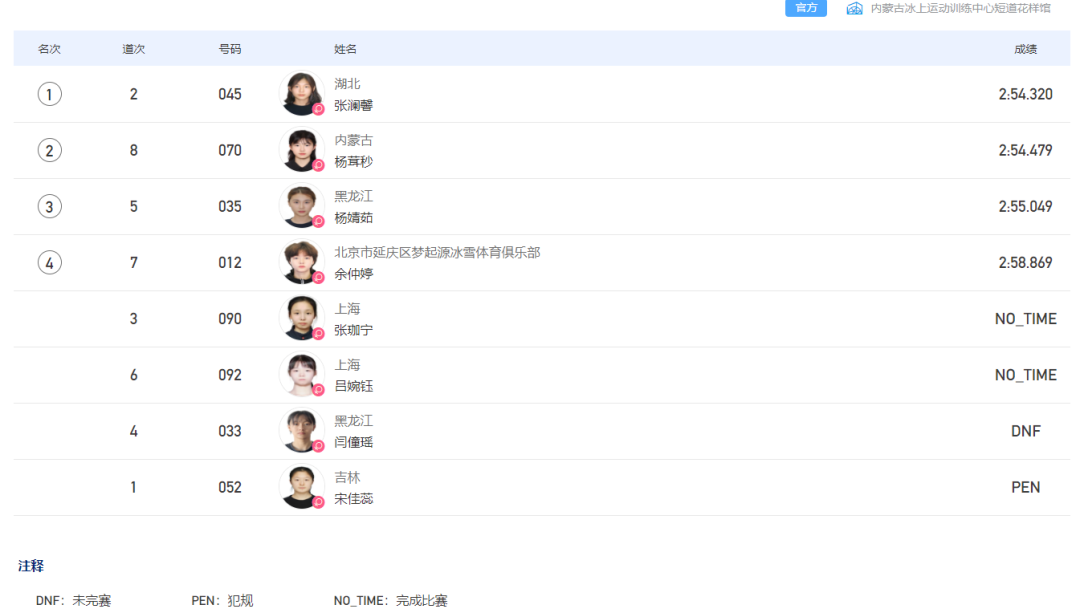Click the rank 3 circle icon
This screenshot has height=613, width=1080.
tap(49, 206)
